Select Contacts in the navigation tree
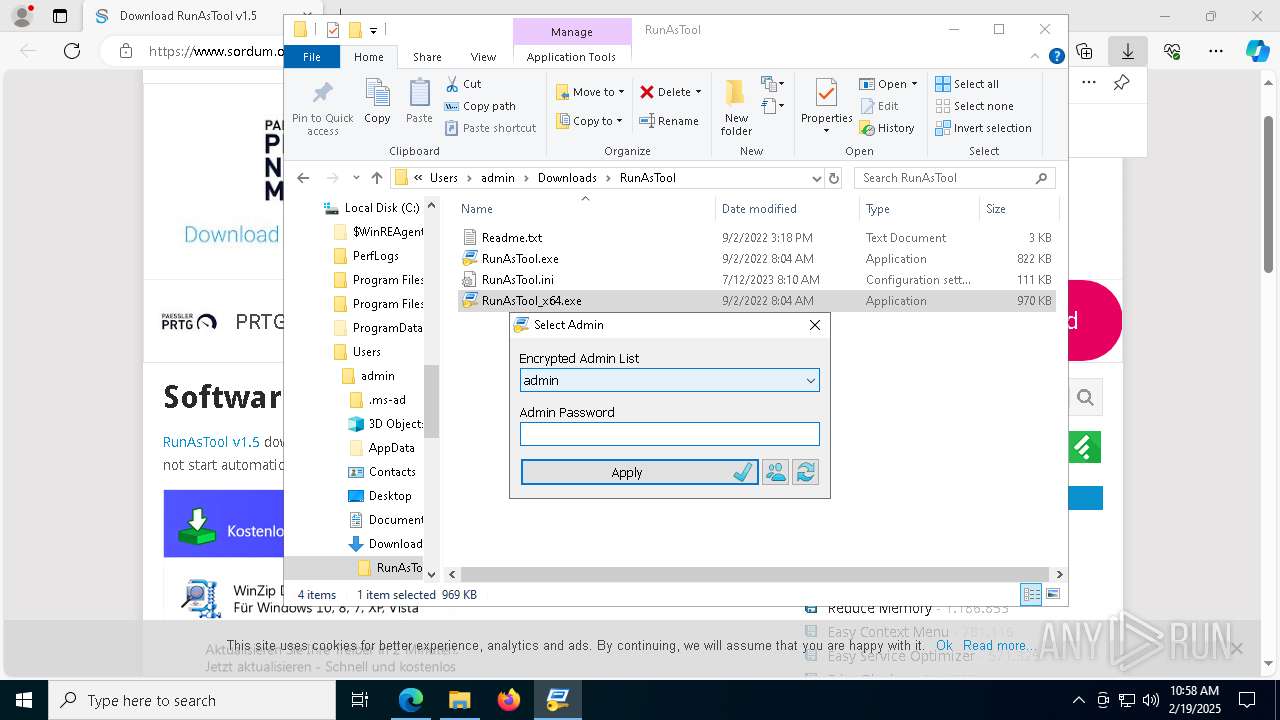 (x=391, y=472)
